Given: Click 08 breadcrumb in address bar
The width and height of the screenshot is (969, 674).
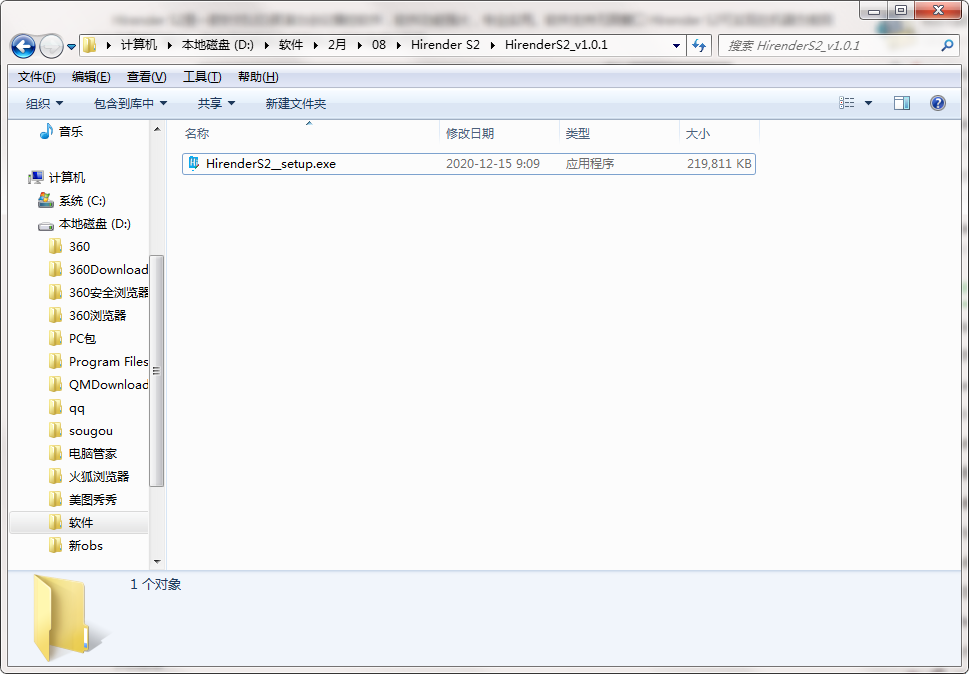Looking at the screenshot, I should tap(379, 45).
